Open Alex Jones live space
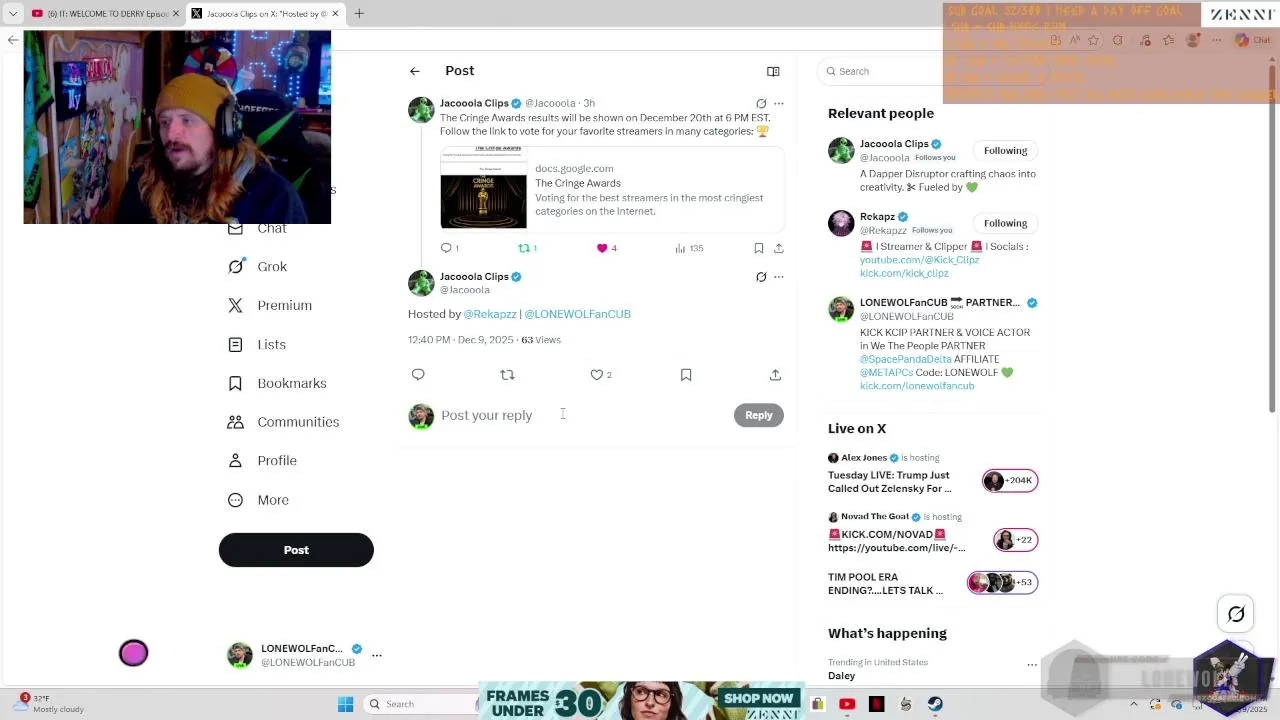This screenshot has height=720, width=1280. point(933,474)
